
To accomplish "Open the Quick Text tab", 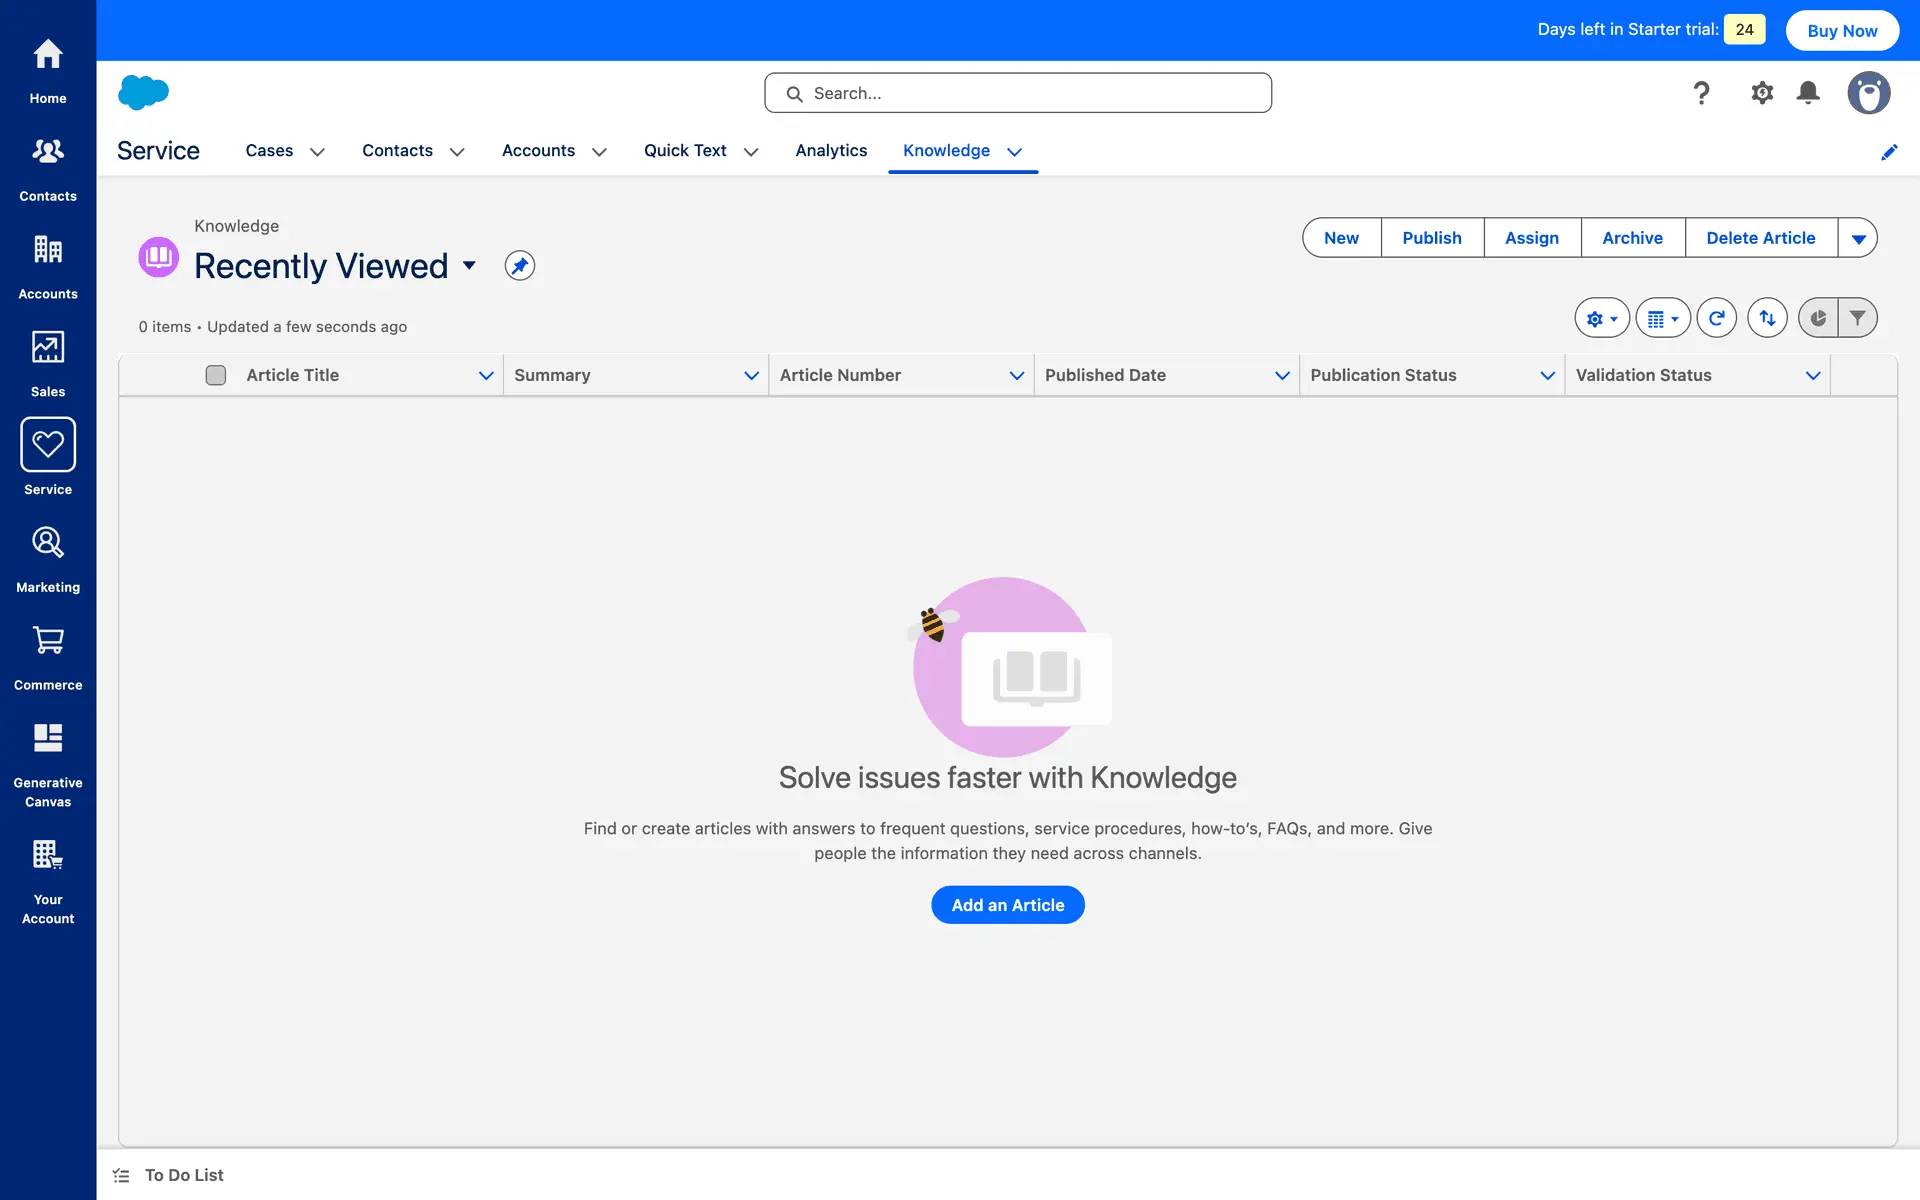I will (685, 151).
